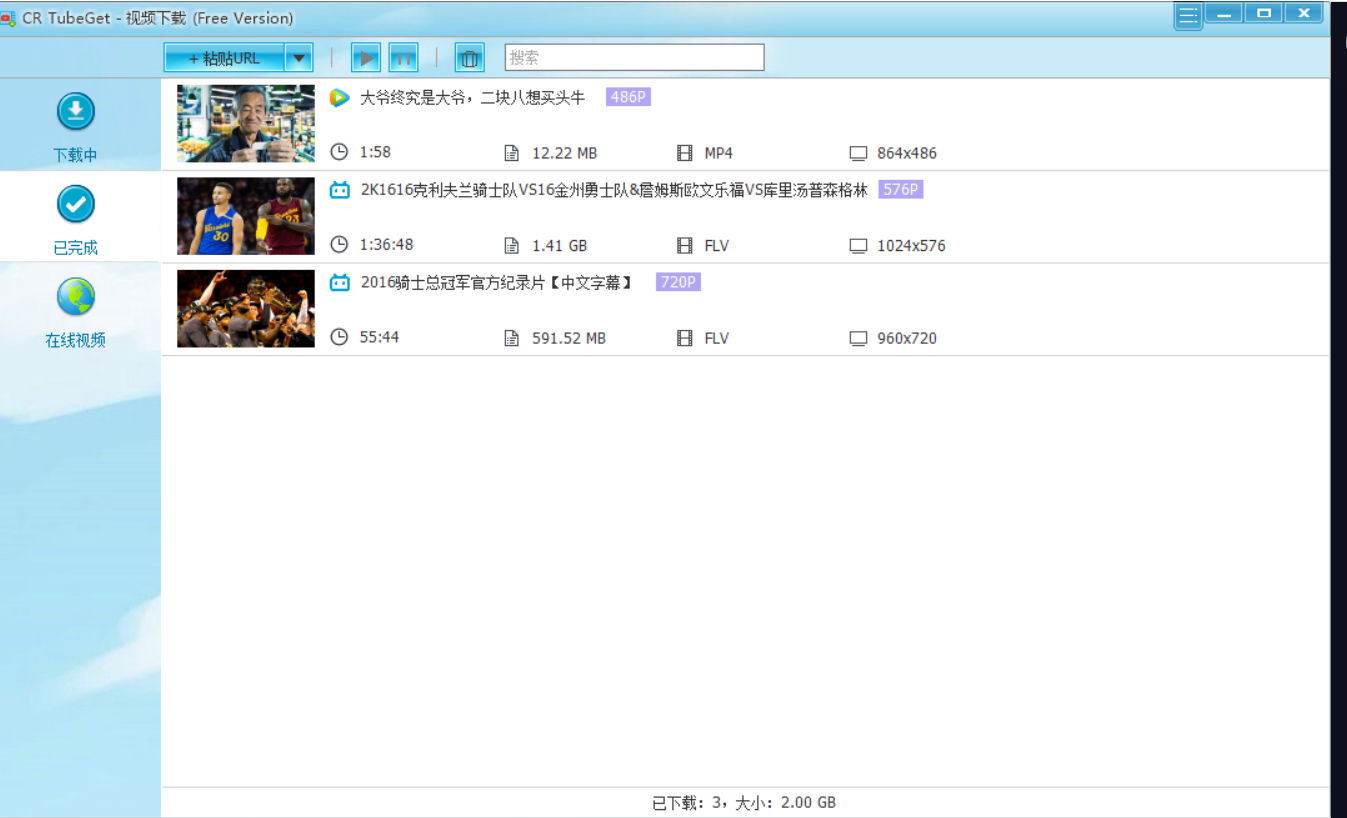Click the Cavaliers vs Warriors video thumbnail

tap(246, 216)
